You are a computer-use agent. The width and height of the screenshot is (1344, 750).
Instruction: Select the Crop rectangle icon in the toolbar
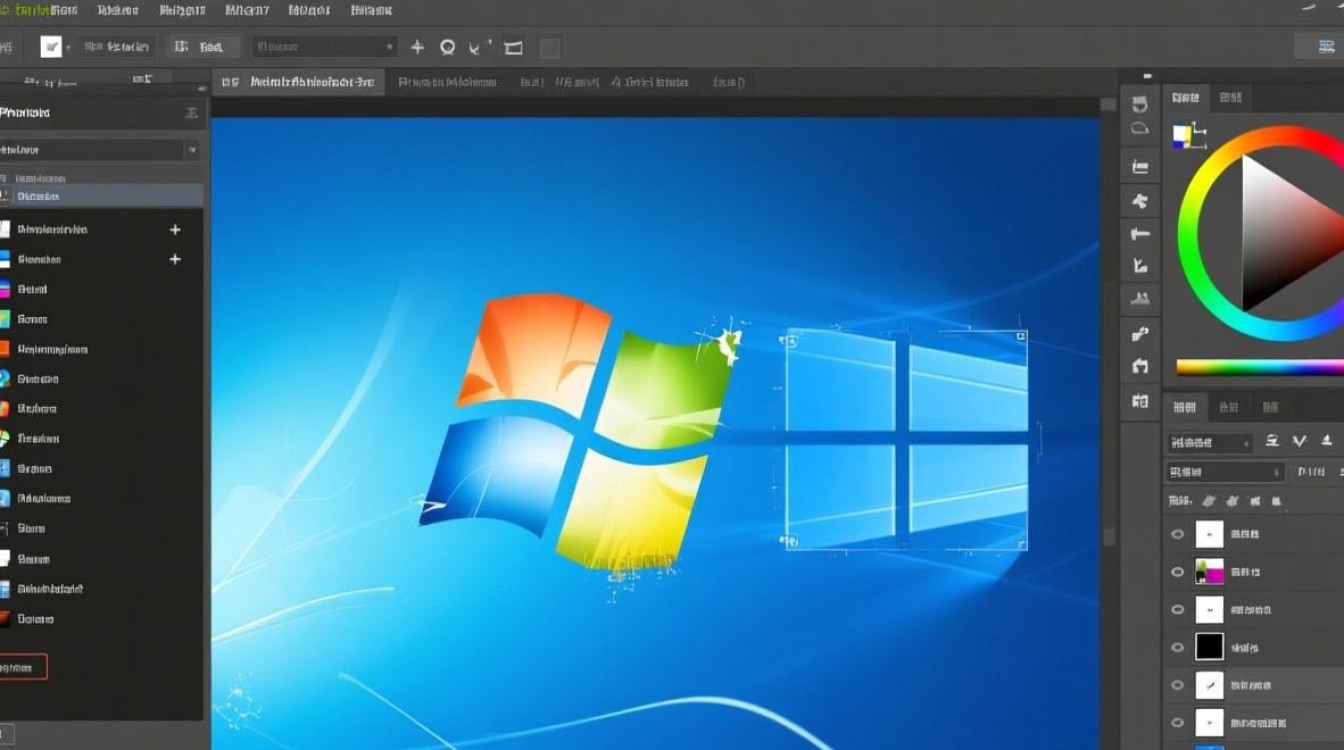(512, 46)
